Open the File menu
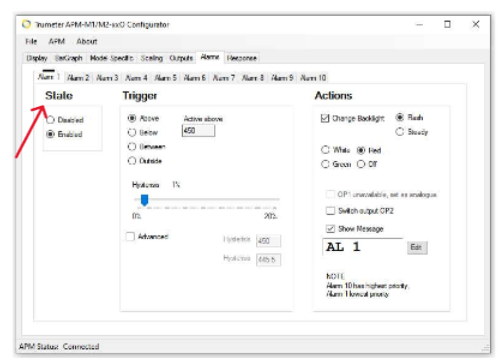The width and height of the screenshot is (499, 360). (x=31, y=41)
